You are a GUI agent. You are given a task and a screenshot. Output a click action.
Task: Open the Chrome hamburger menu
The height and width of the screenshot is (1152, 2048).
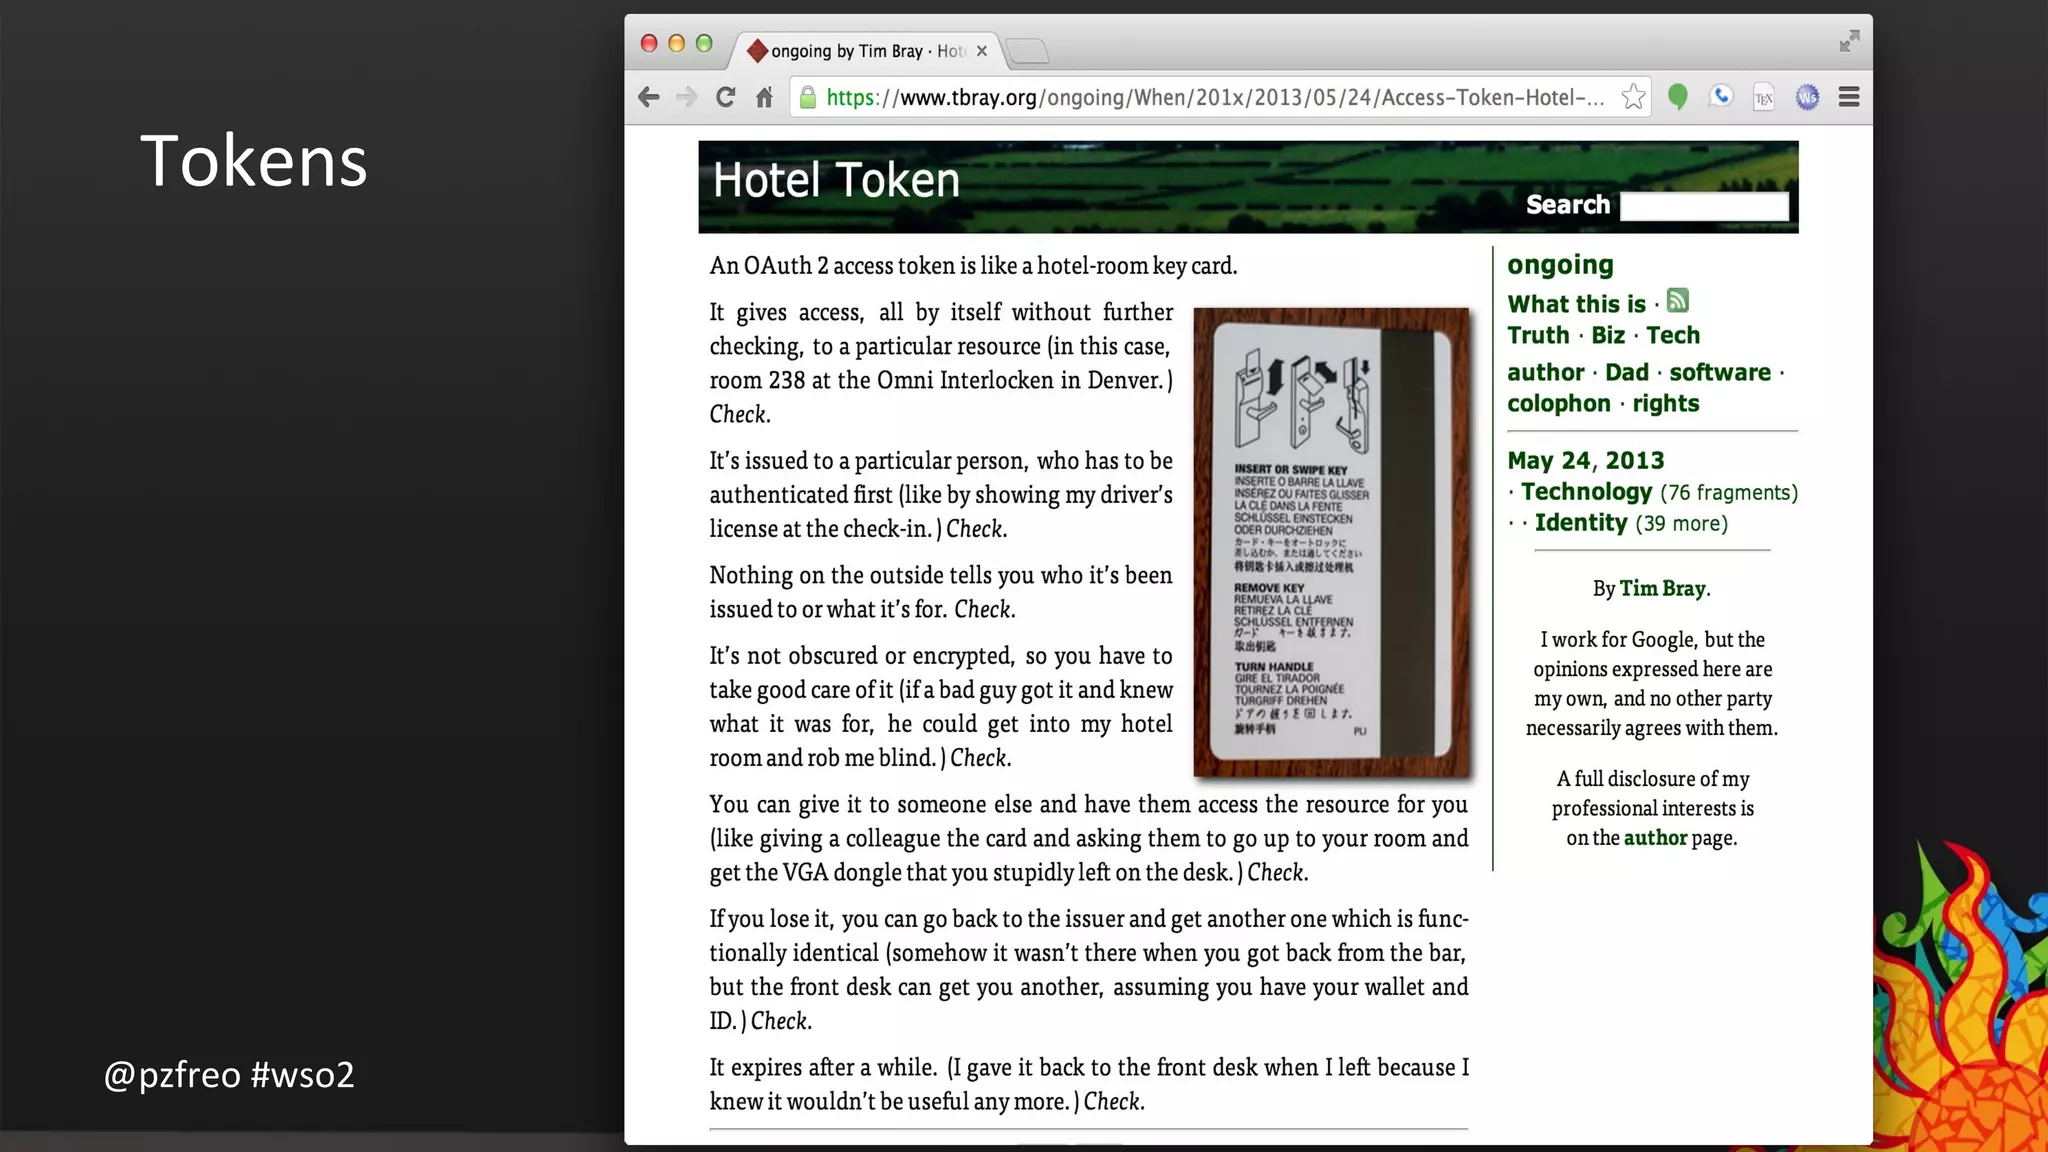(x=1849, y=97)
